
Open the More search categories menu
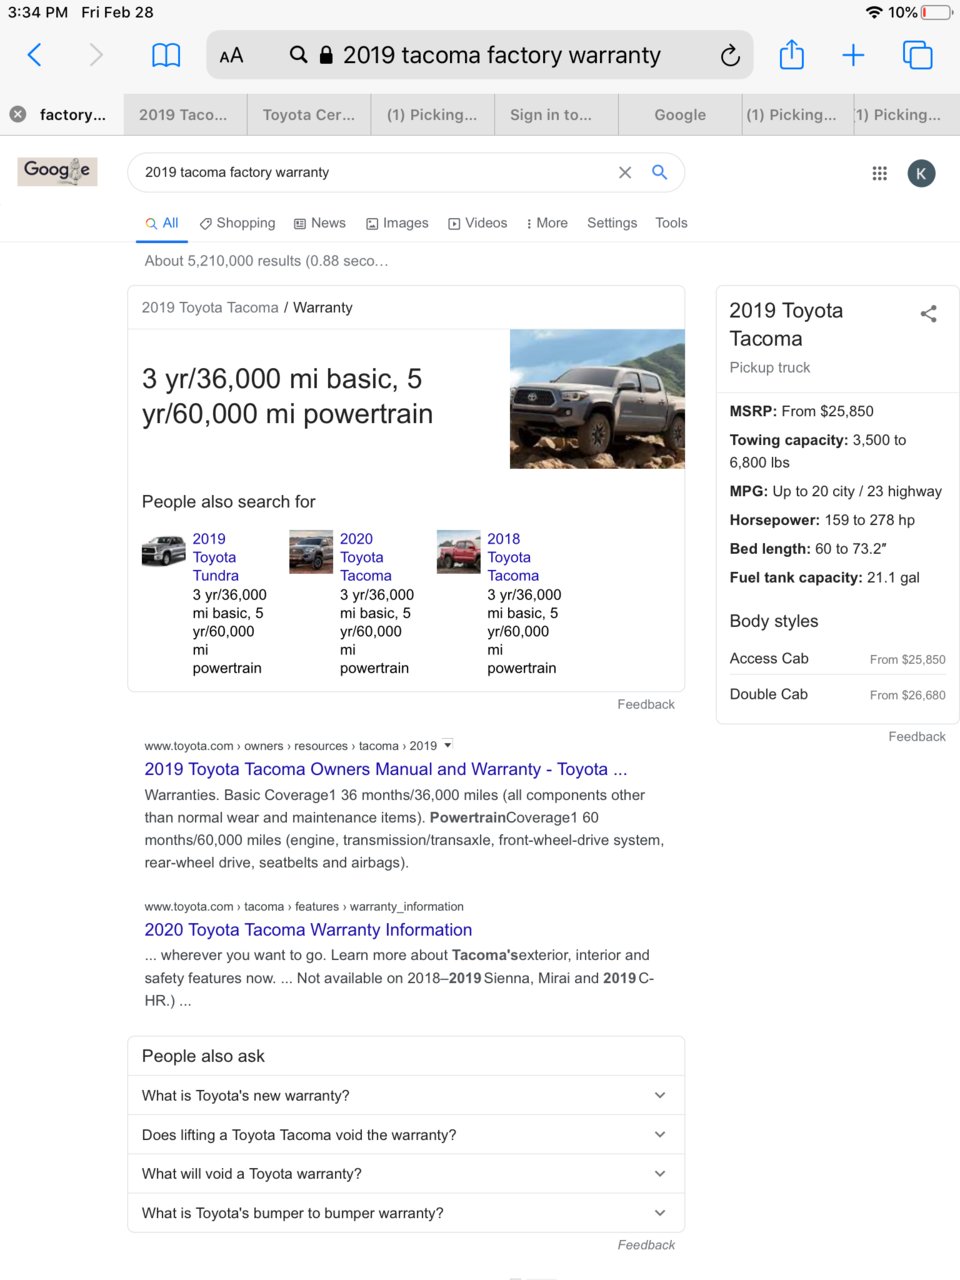pyautogui.click(x=547, y=223)
